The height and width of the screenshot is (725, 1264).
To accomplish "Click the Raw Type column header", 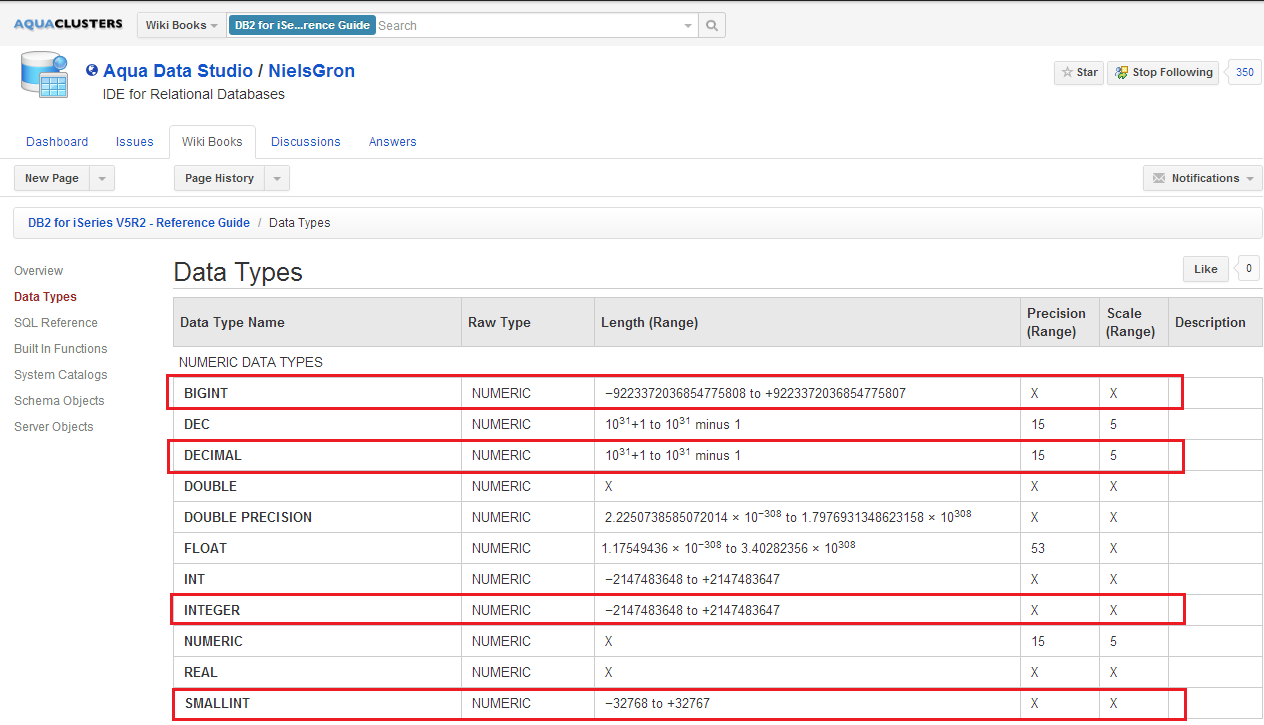I will point(528,322).
